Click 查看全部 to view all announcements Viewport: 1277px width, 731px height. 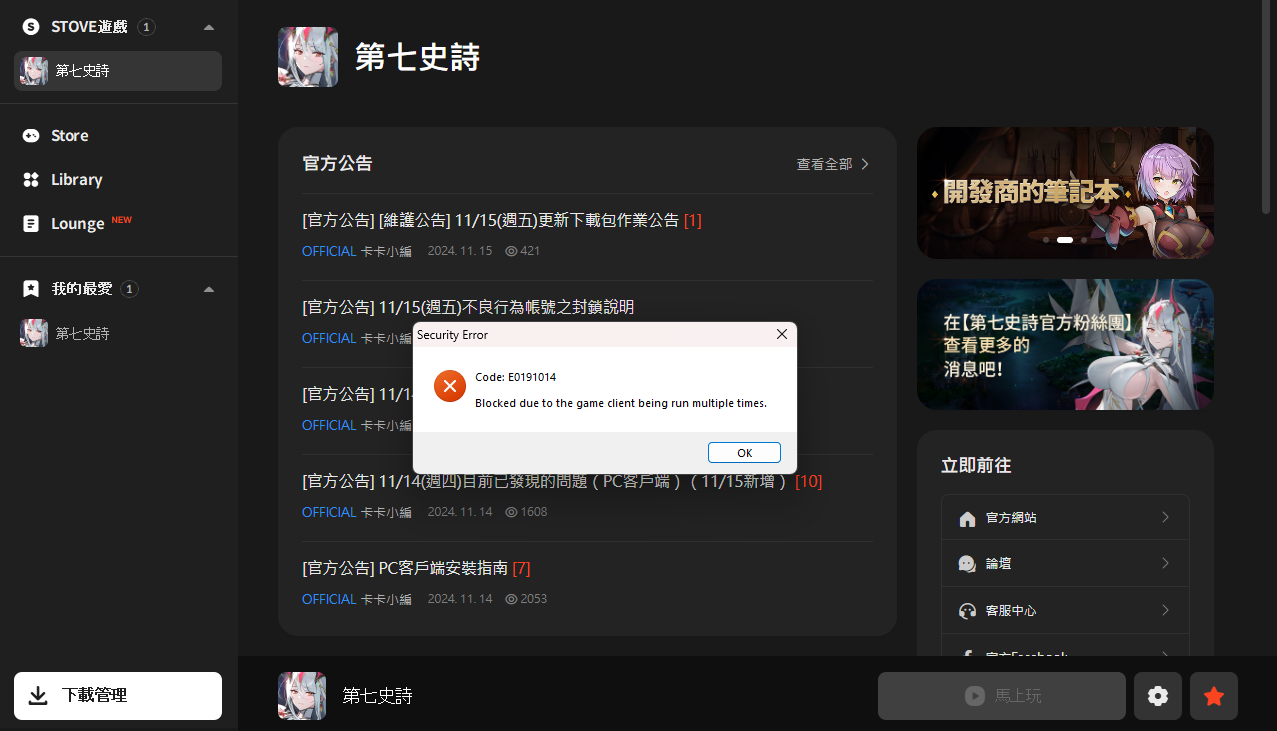click(833, 164)
